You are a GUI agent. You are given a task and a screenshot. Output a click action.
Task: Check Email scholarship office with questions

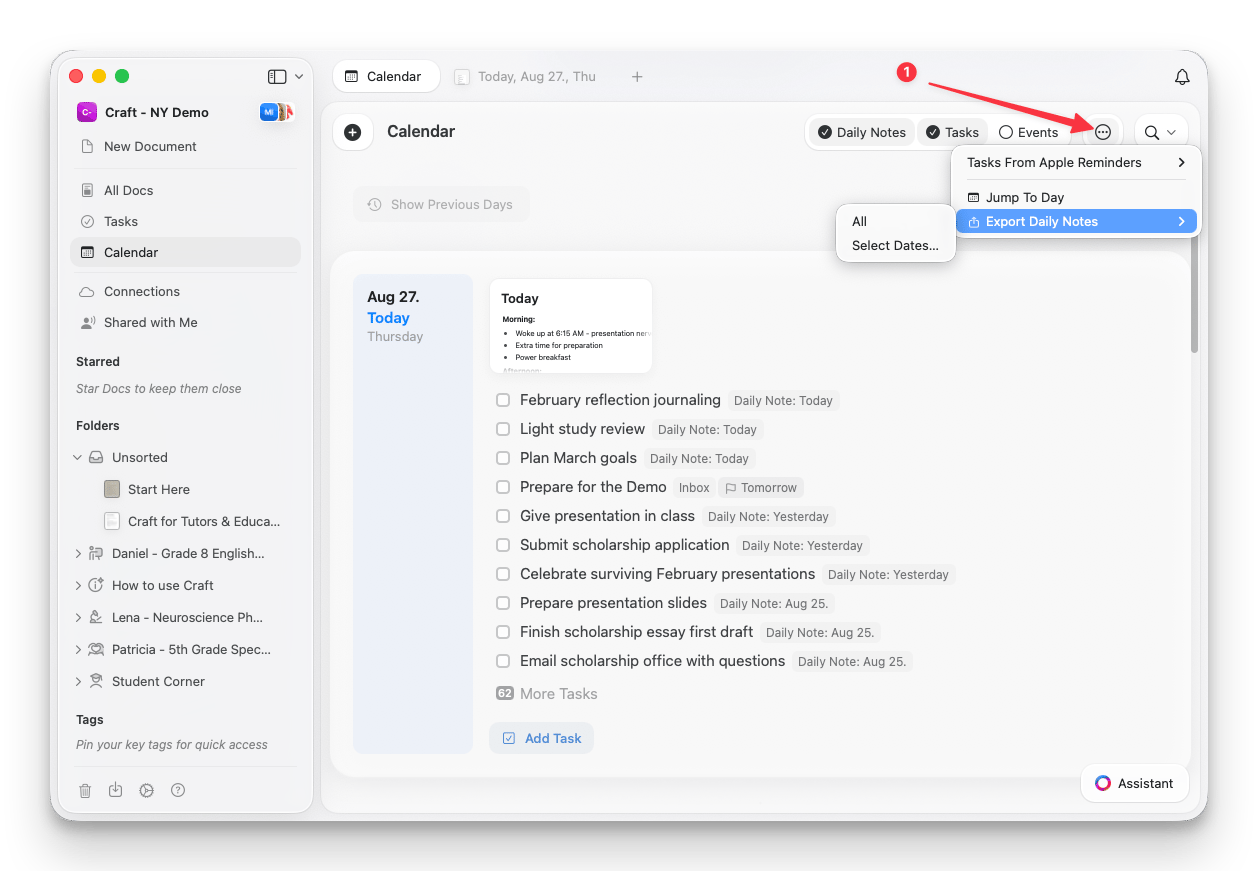coord(503,661)
